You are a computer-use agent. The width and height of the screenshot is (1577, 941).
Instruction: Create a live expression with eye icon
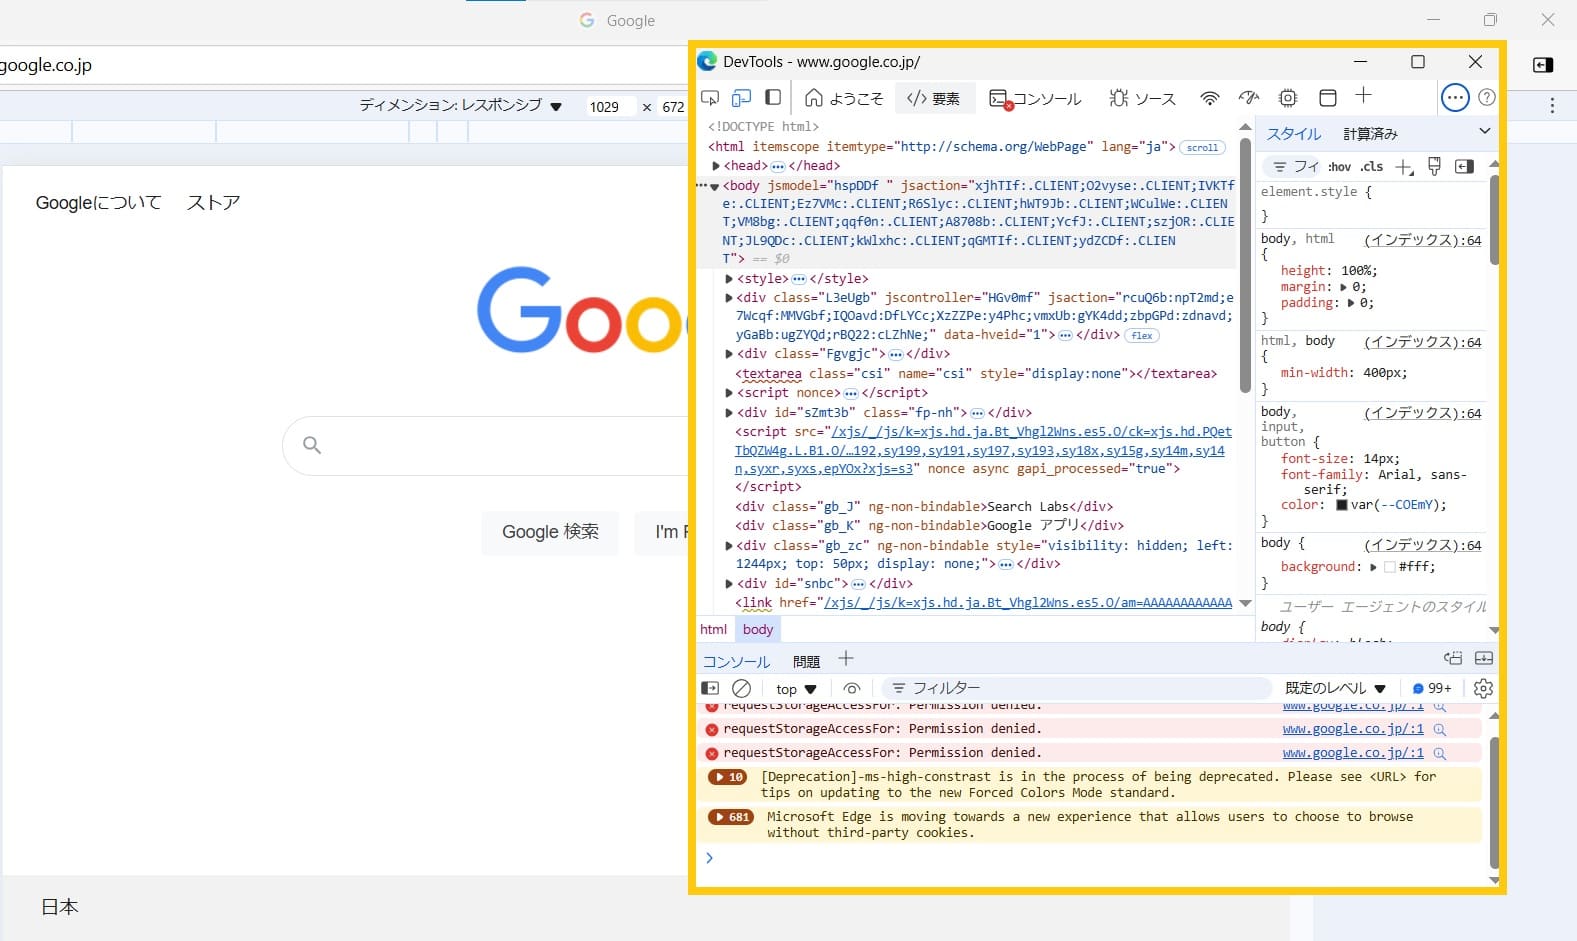[852, 688]
